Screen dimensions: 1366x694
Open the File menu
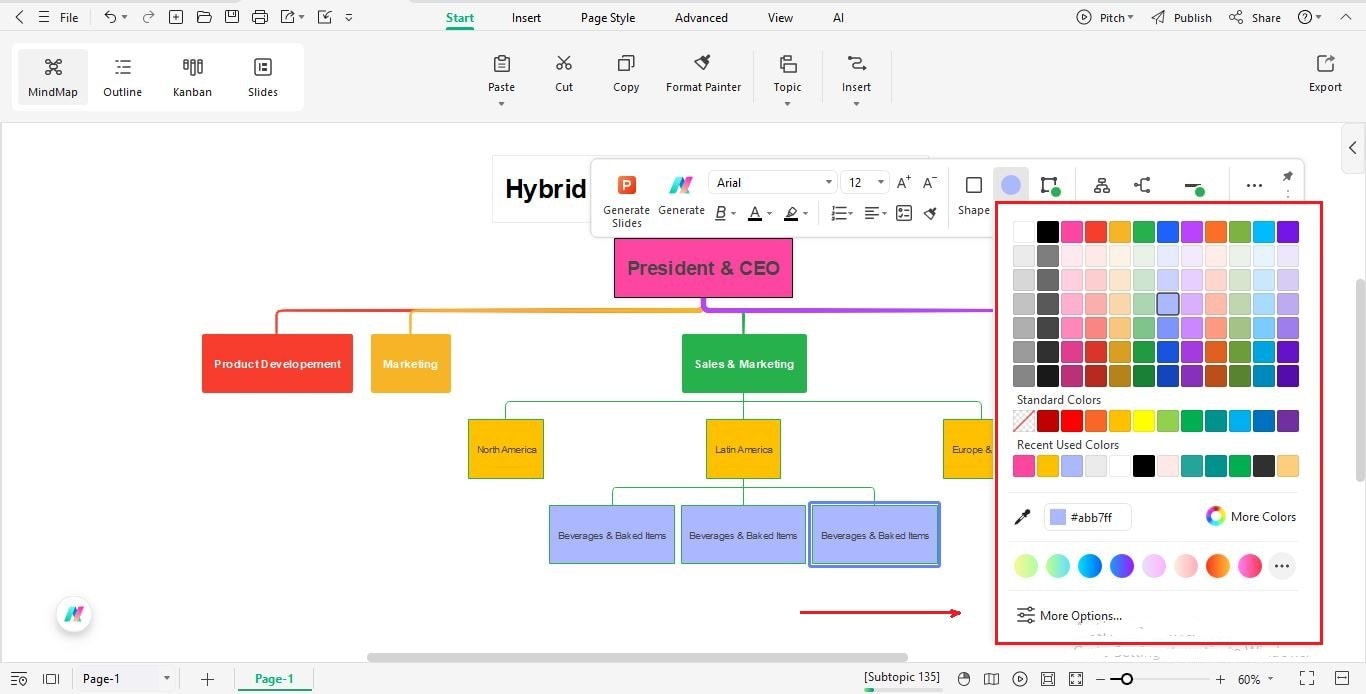[69, 17]
